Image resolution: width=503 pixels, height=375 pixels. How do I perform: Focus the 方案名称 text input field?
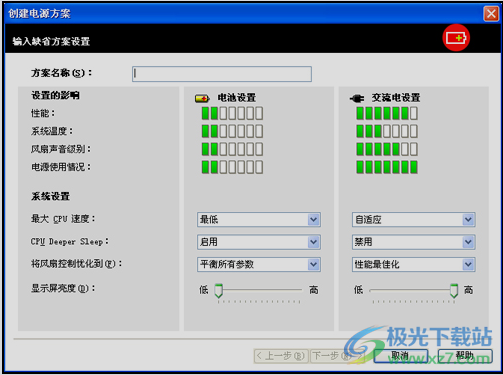222,74
